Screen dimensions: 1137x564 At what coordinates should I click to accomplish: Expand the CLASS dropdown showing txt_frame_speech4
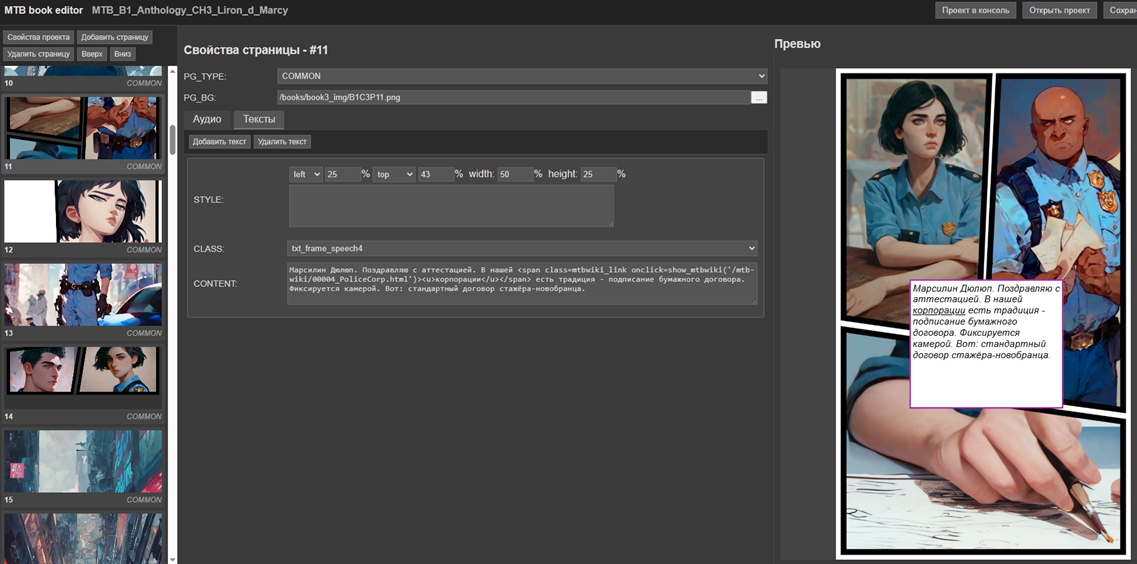[522, 248]
